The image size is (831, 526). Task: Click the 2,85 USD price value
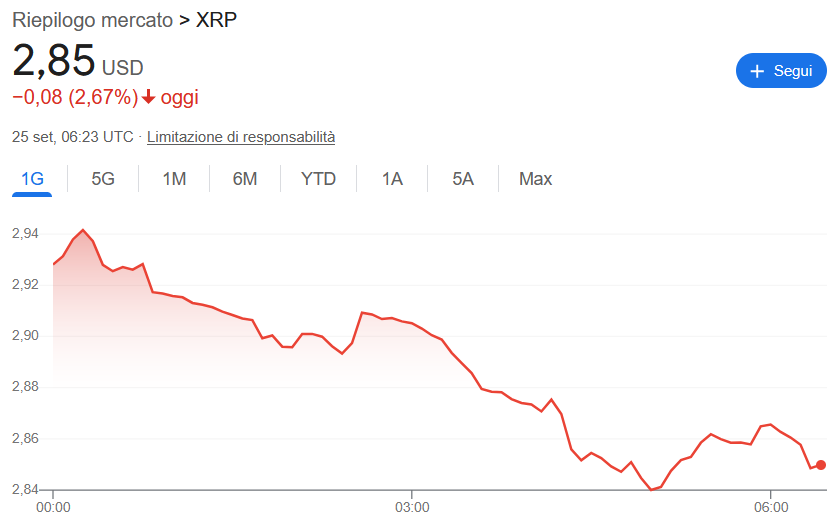[x=54, y=61]
